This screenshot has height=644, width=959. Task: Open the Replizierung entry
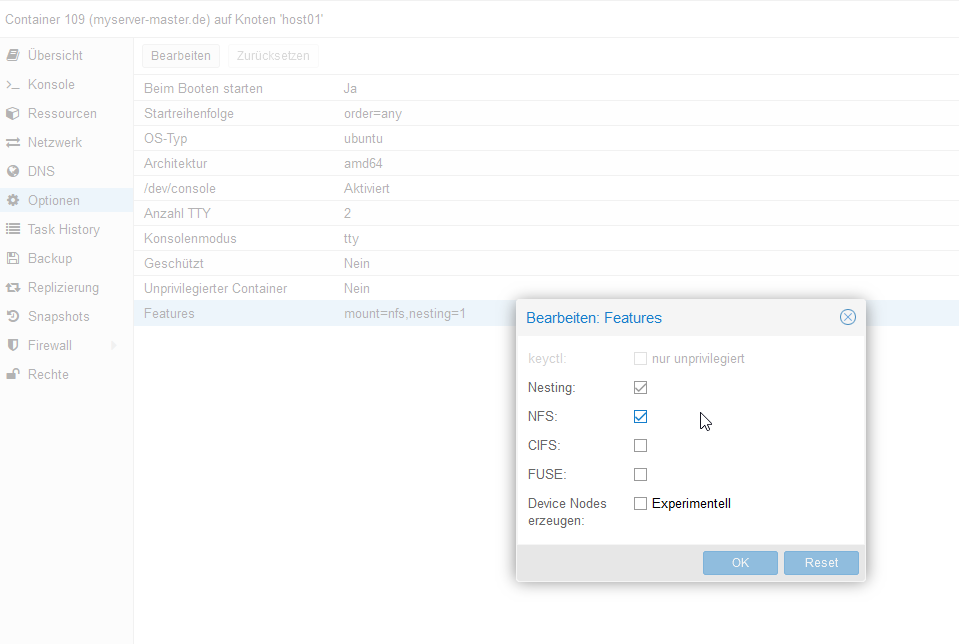[67, 287]
